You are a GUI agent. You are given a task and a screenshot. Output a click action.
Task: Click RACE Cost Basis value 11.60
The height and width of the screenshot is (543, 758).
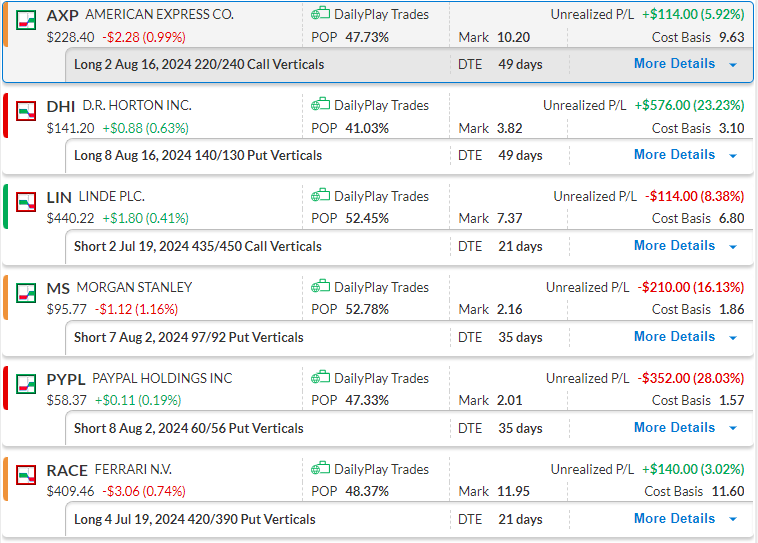tap(728, 491)
